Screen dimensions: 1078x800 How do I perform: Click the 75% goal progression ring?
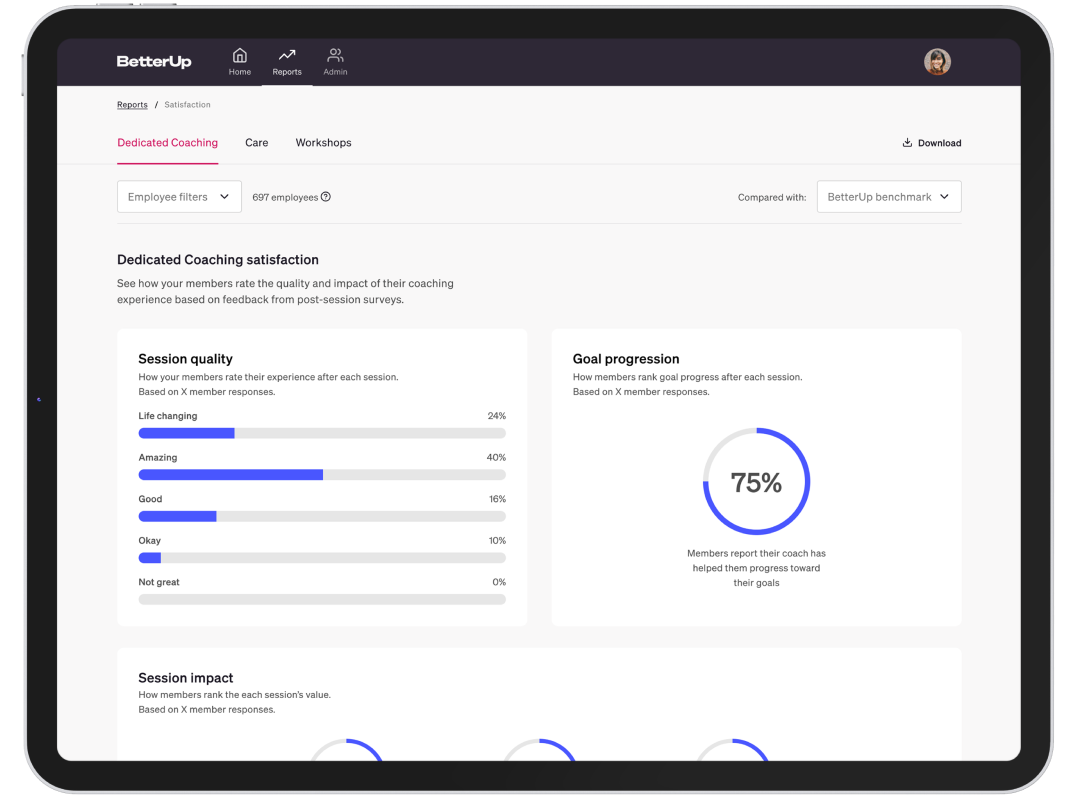pyautogui.click(x=756, y=482)
